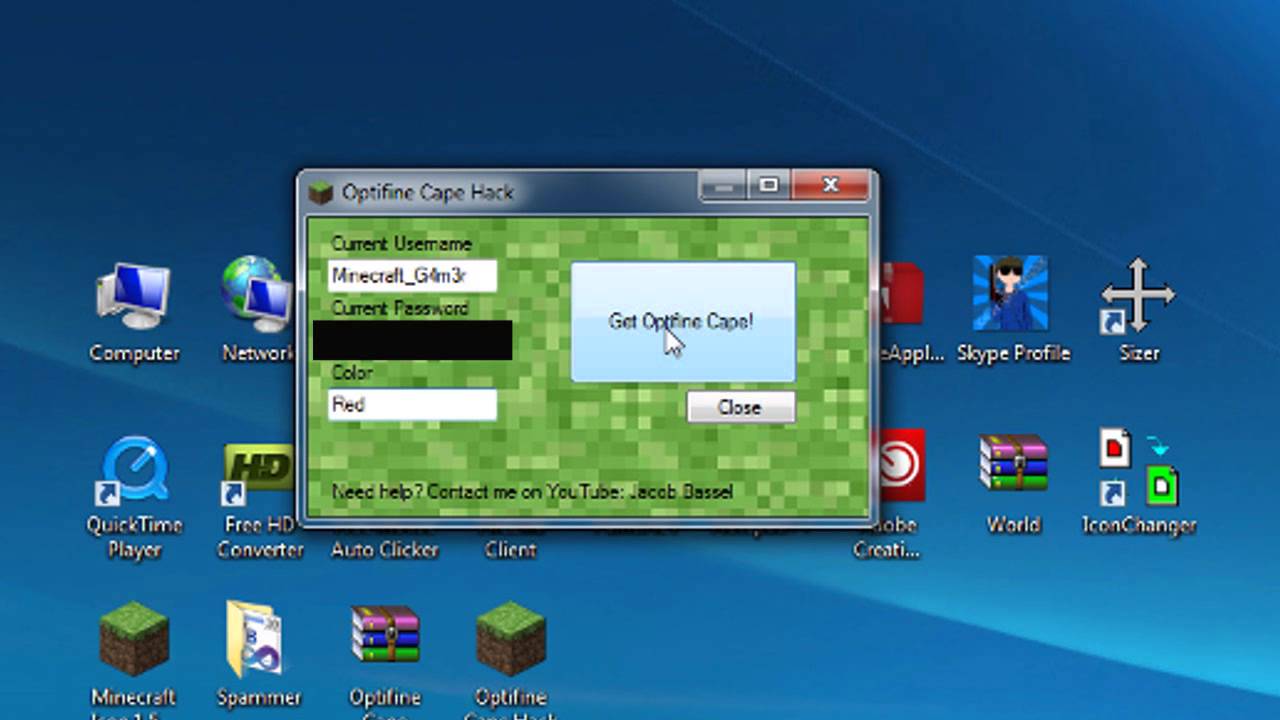Click the Get Optifine Cape! button

[683, 322]
